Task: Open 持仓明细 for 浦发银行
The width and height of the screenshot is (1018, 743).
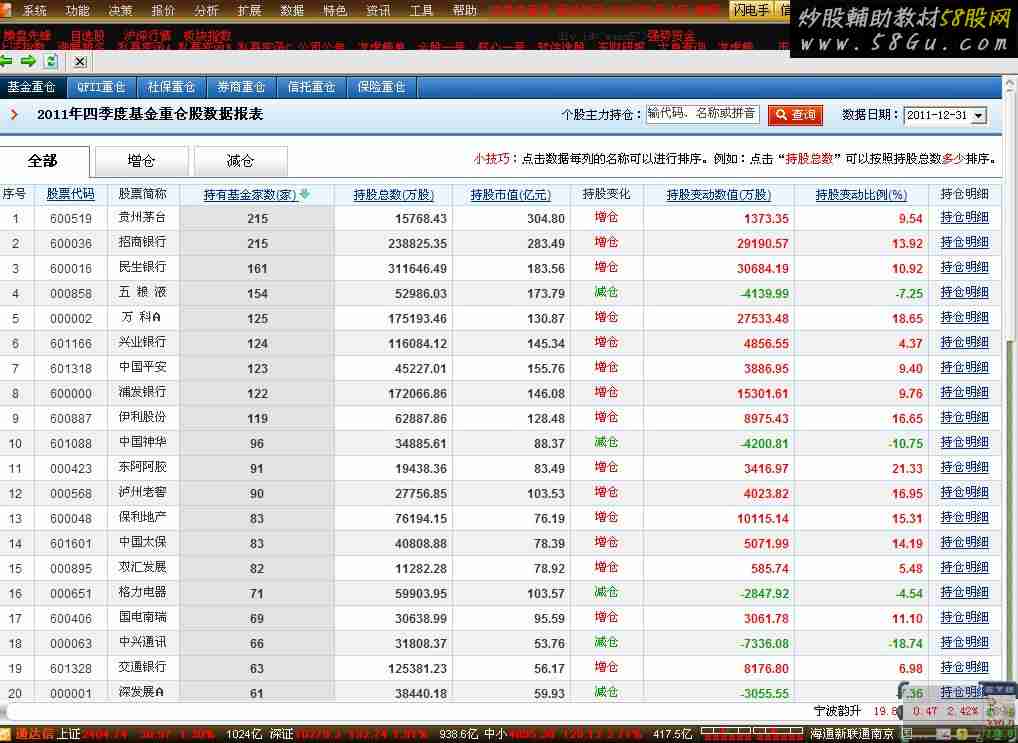Action: point(965,392)
